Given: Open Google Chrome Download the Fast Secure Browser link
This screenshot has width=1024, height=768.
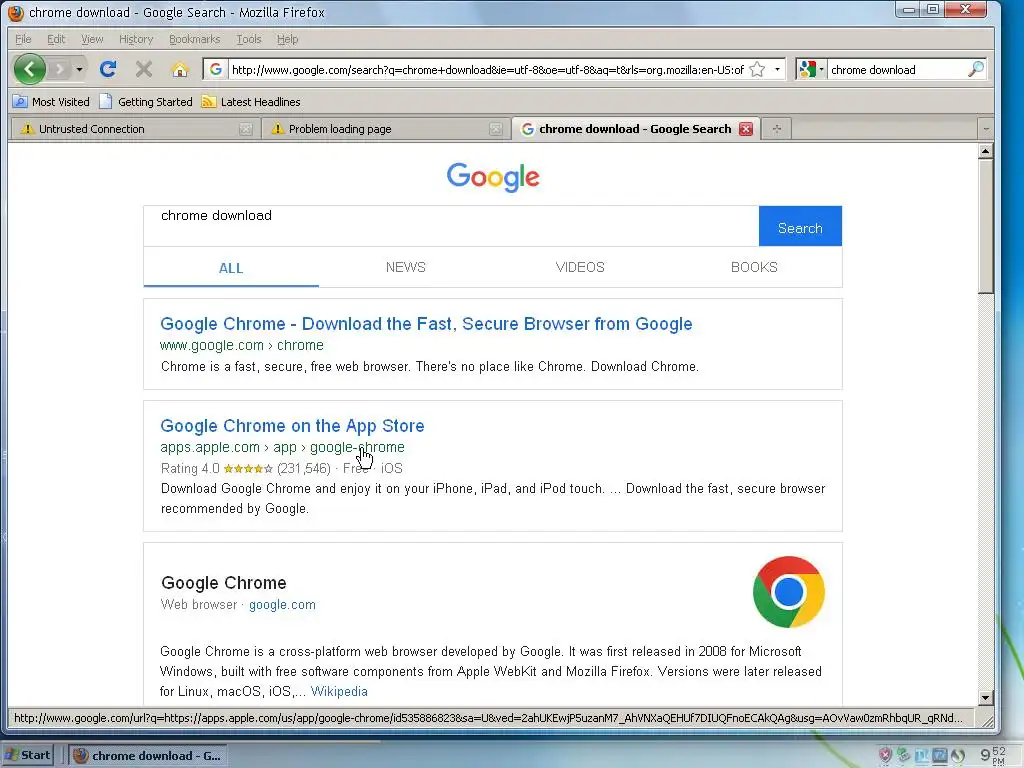Looking at the screenshot, I should point(426,324).
